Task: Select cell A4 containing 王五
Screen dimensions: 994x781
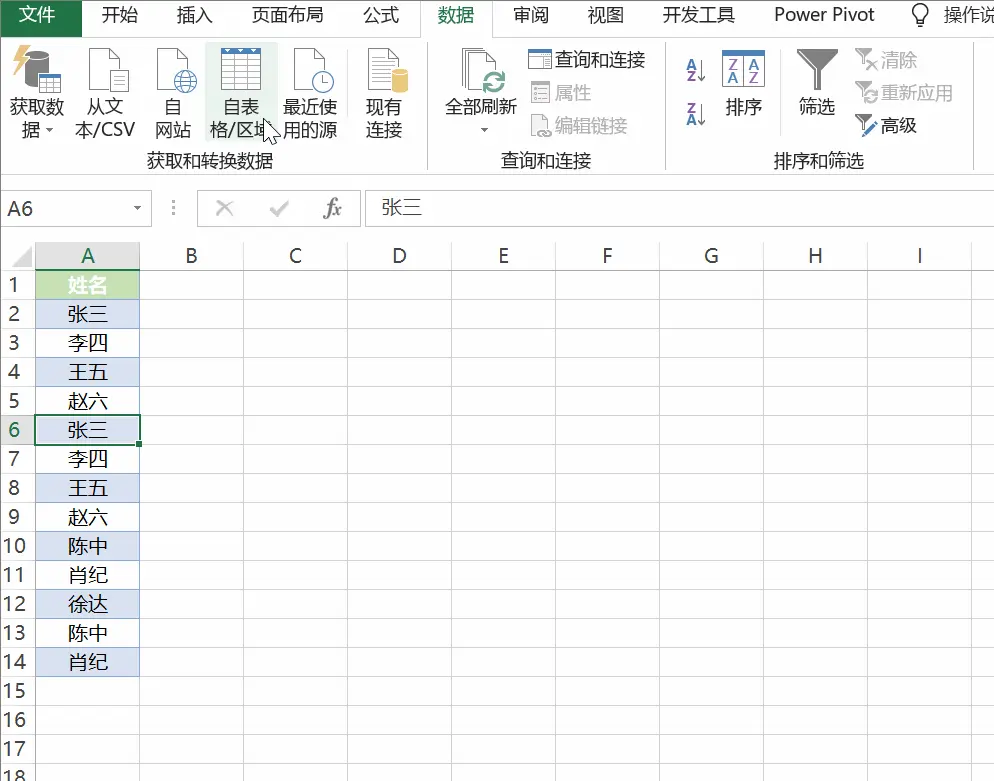Action: coord(87,372)
